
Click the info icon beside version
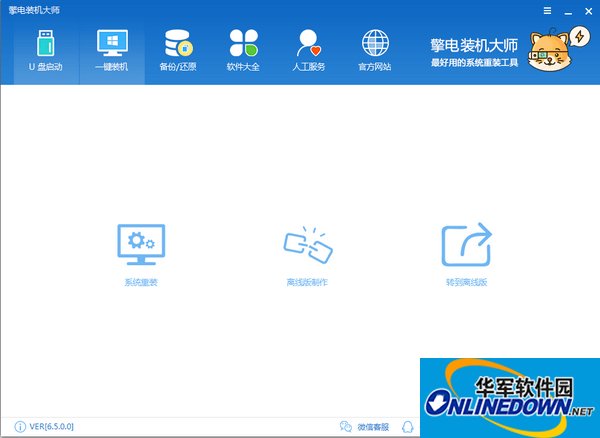20,427
